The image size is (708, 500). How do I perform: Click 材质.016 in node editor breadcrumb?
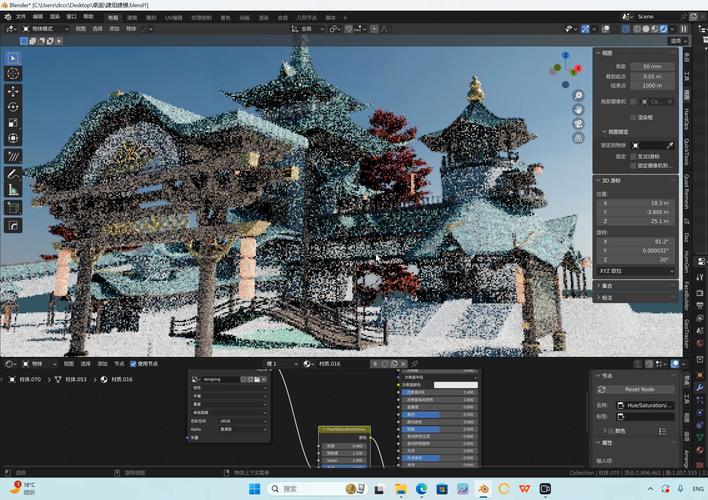121,380
